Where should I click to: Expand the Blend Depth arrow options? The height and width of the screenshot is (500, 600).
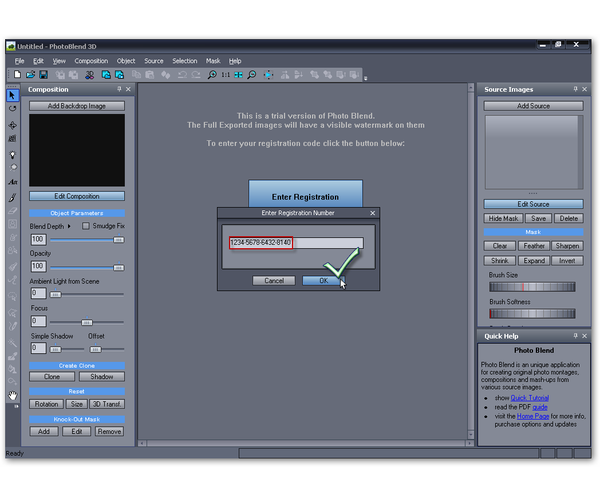pos(69,226)
